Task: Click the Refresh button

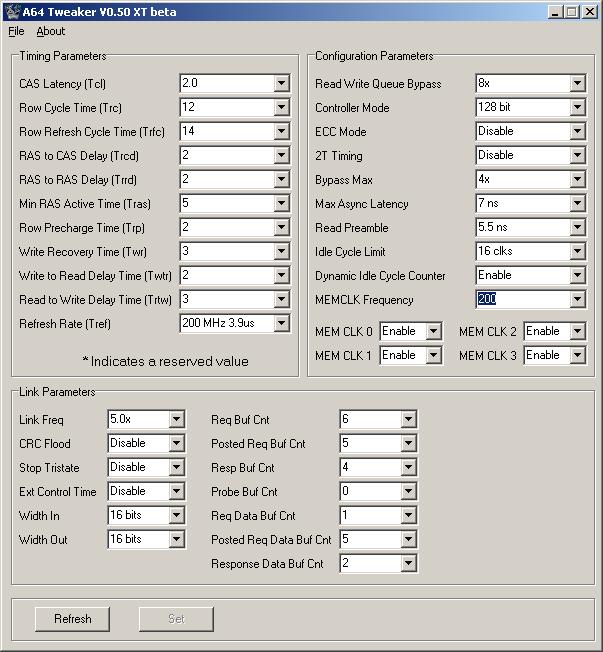Action: click(72, 619)
